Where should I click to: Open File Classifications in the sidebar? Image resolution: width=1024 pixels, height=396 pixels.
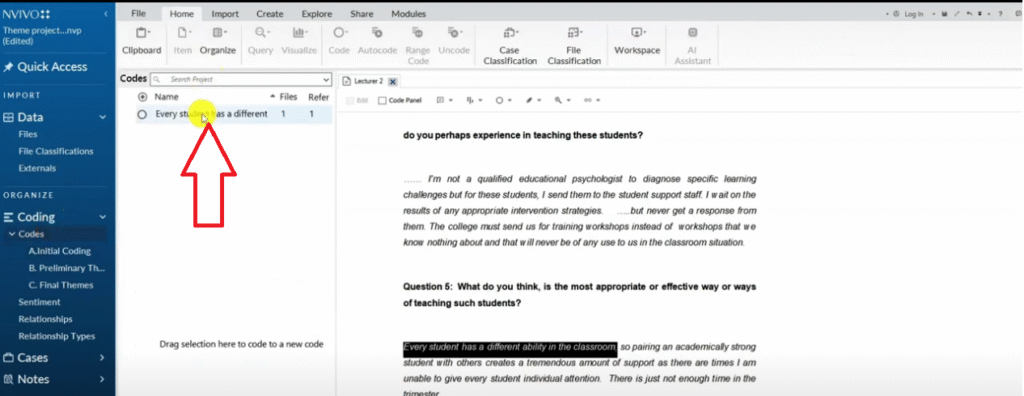(x=56, y=152)
